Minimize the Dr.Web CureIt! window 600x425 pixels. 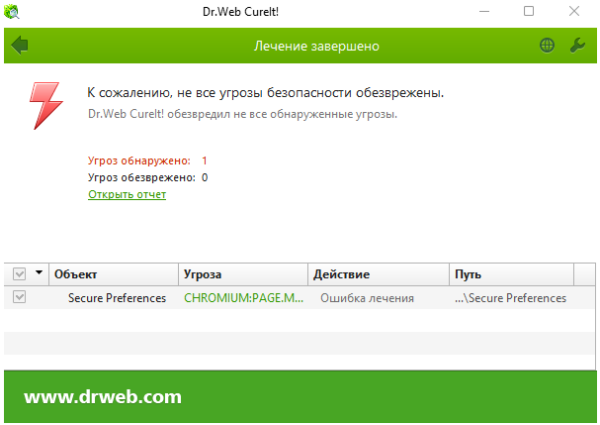pos(484,11)
